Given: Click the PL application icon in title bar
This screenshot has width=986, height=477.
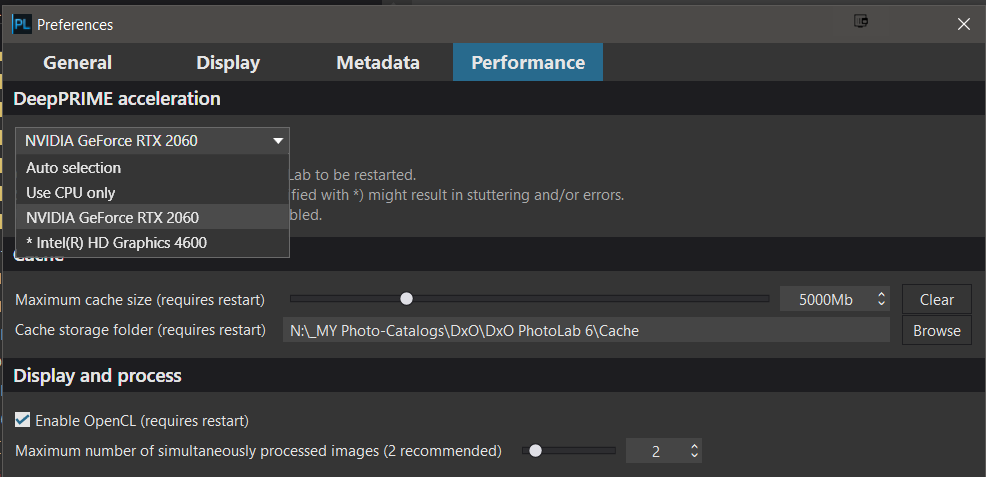Looking at the screenshot, I should point(22,25).
